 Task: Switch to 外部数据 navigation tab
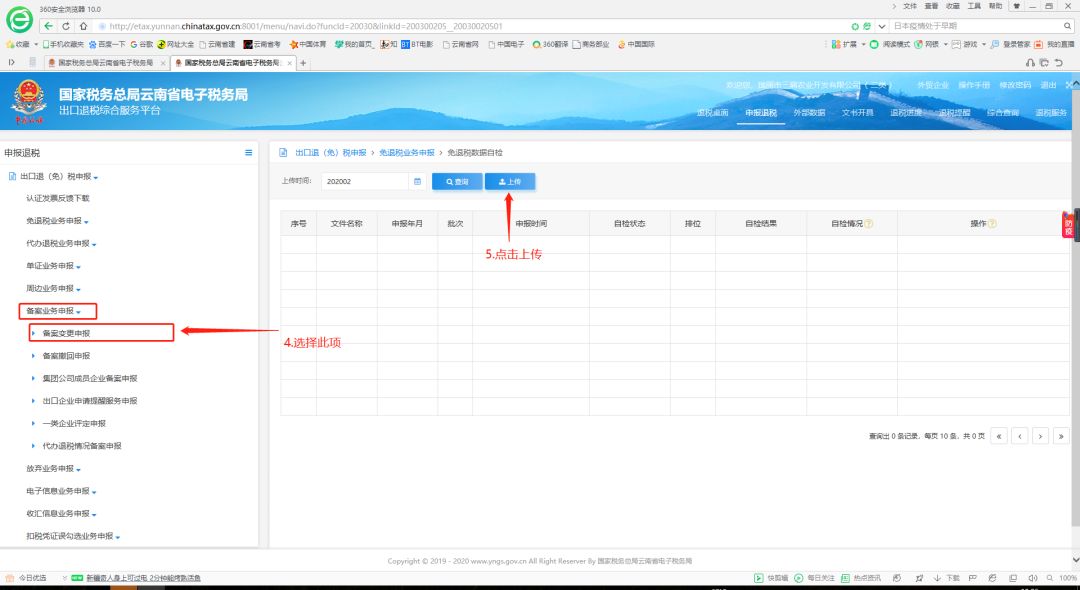tap(809, 113)
